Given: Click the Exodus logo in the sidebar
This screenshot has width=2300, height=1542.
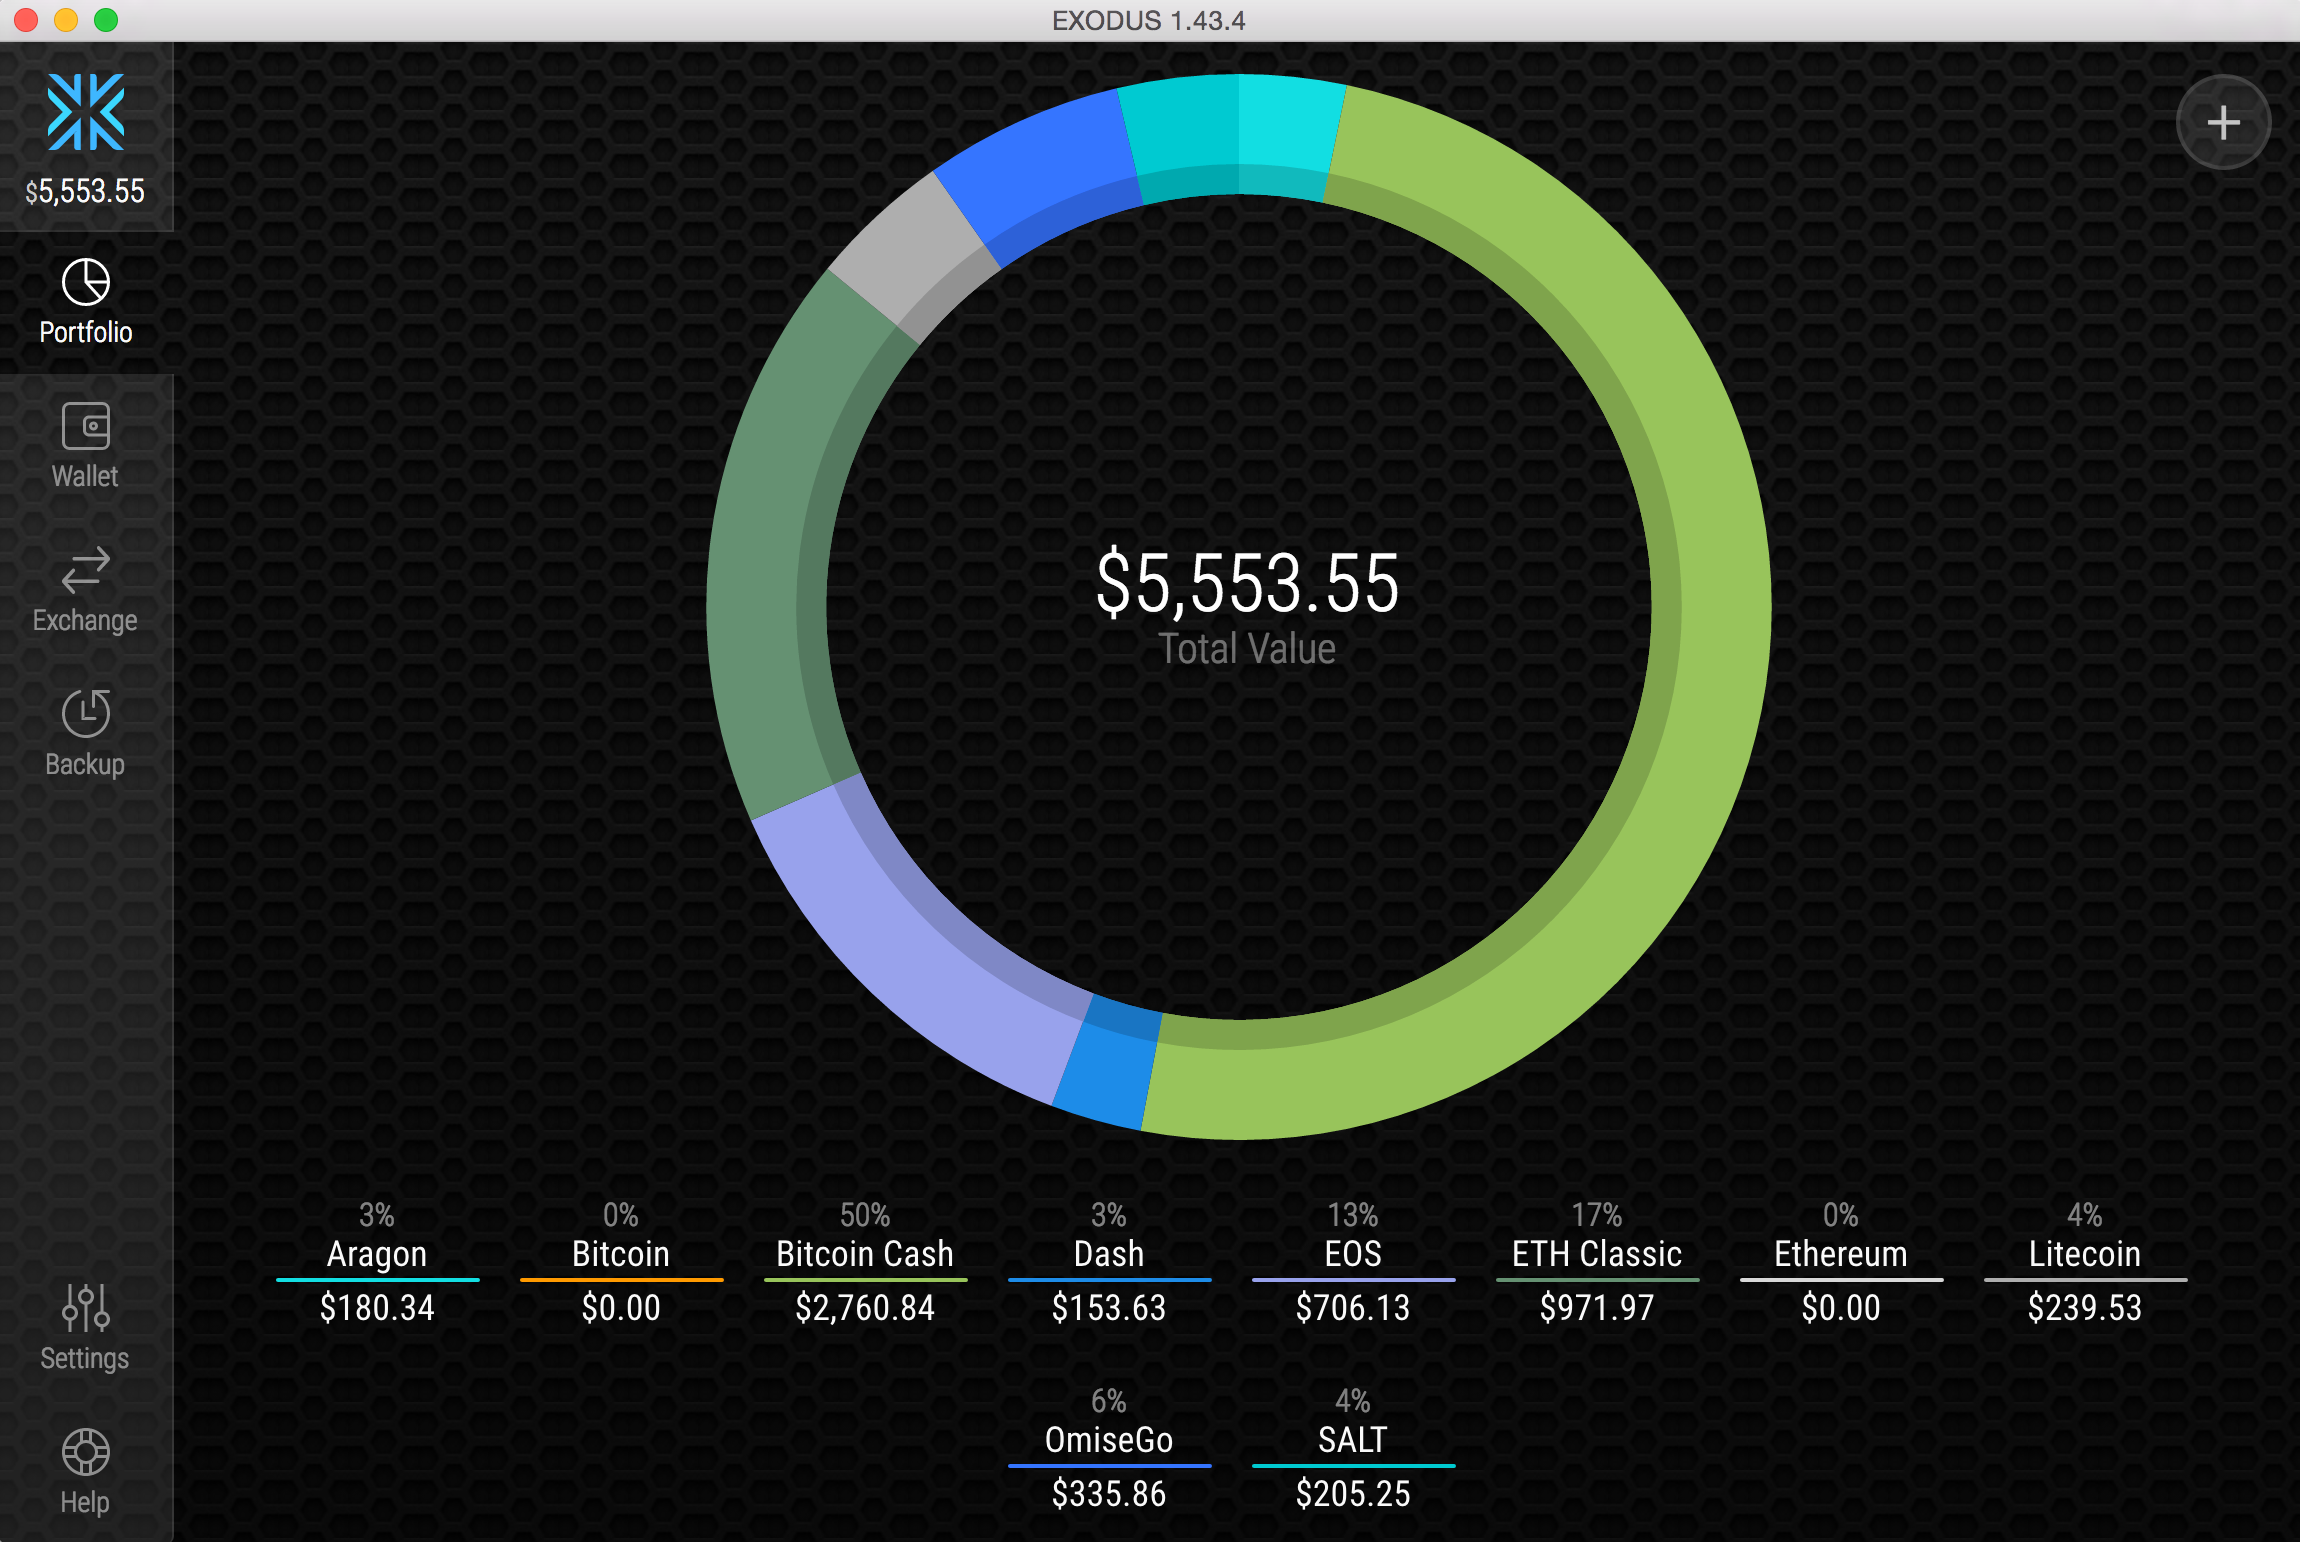Looking at the screenshot, I should (x=86, y=112).
